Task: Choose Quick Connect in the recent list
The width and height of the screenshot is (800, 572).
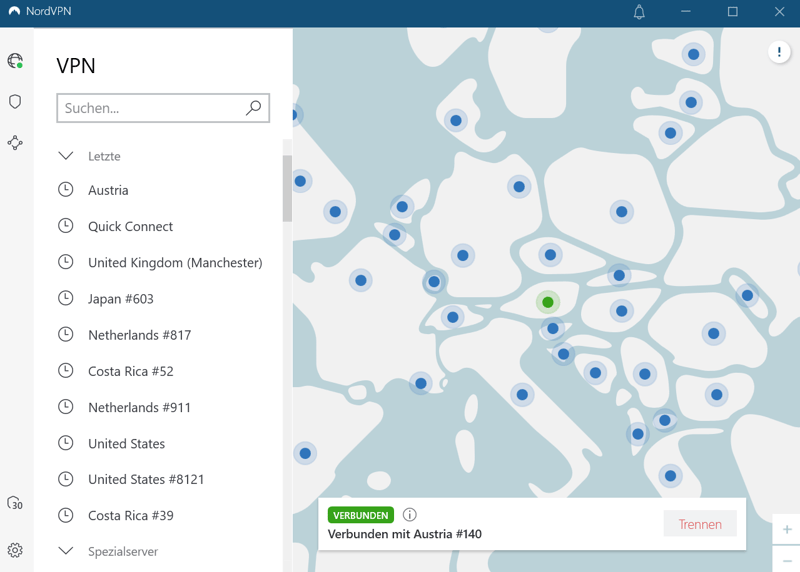Action: pyautogui.click(x=130, y=226)
